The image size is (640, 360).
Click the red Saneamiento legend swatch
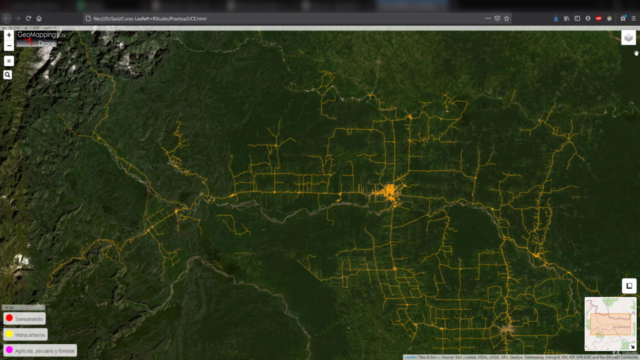point(9,318)
